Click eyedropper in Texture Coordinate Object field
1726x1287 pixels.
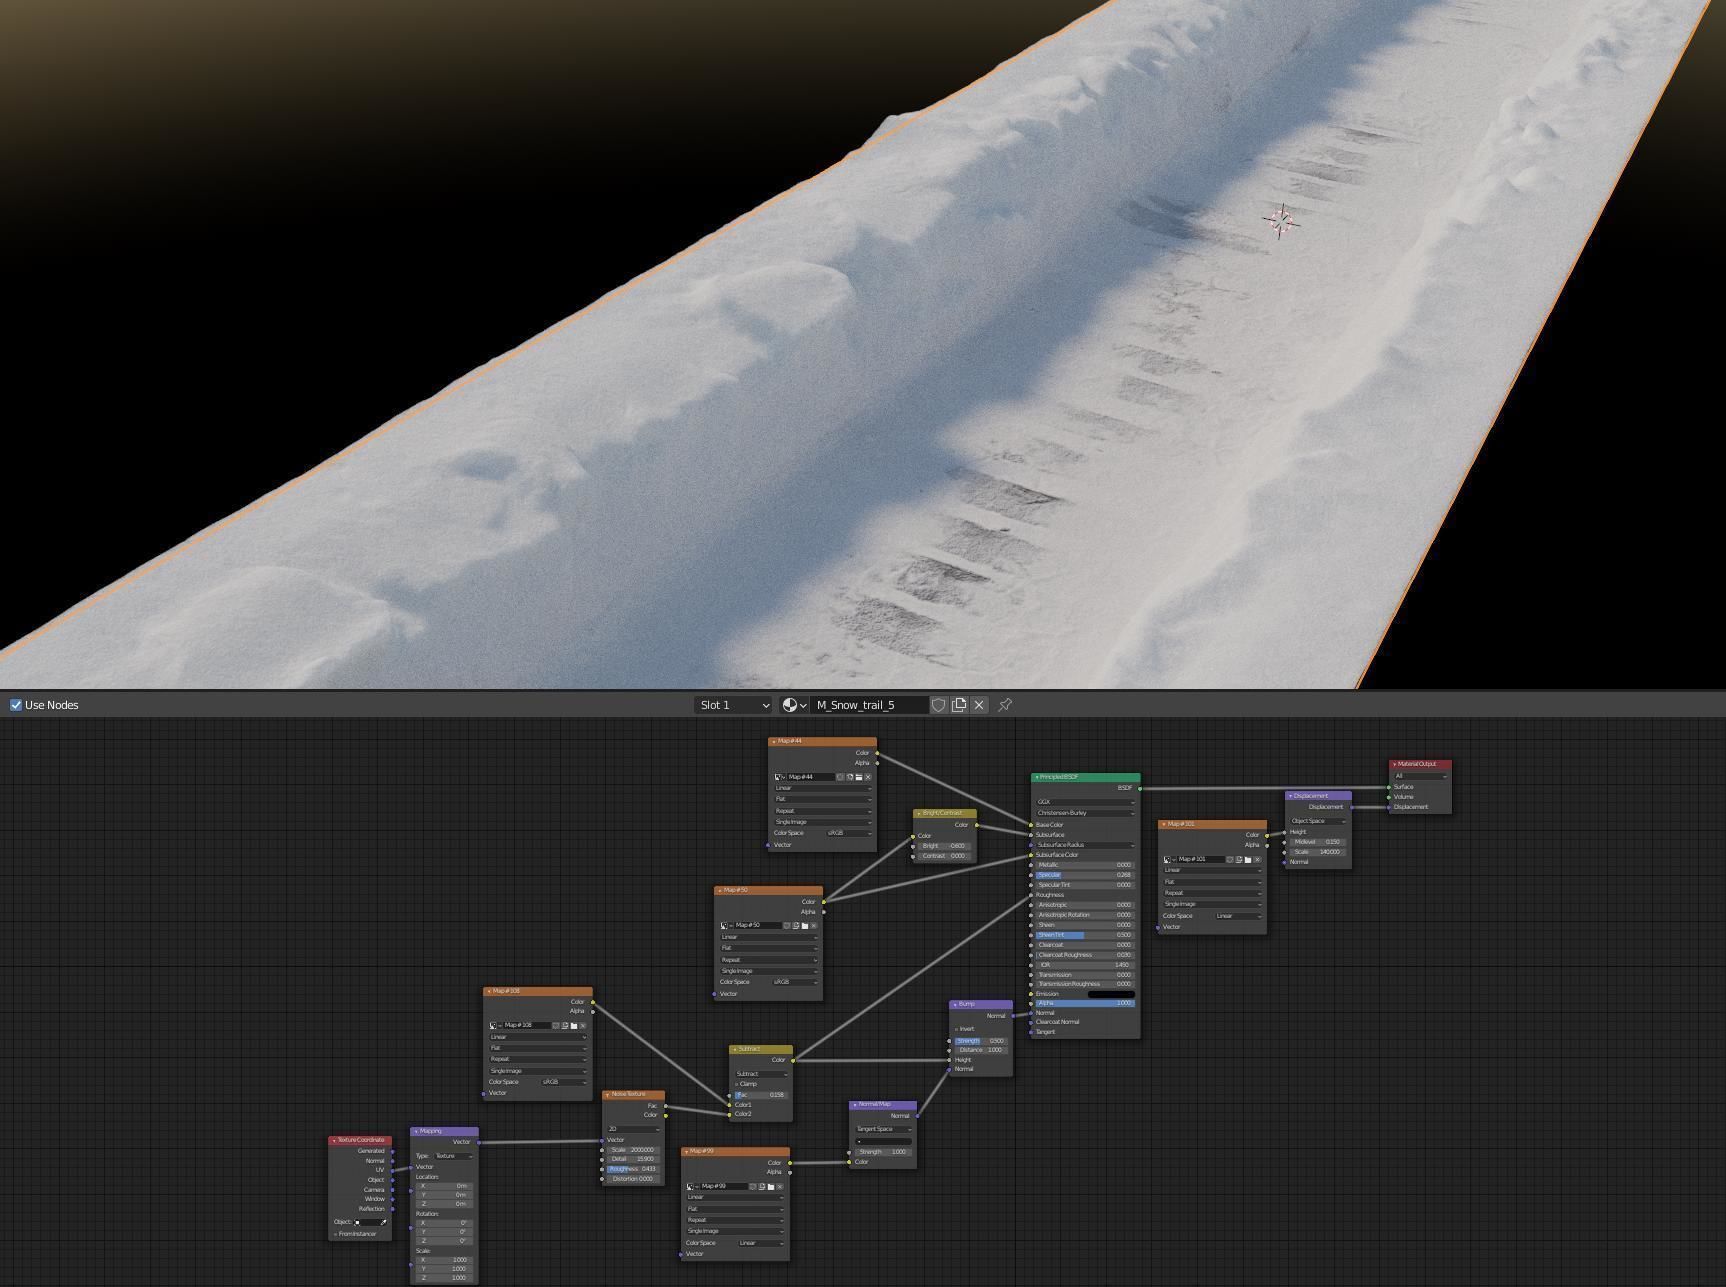(383, 1222)
